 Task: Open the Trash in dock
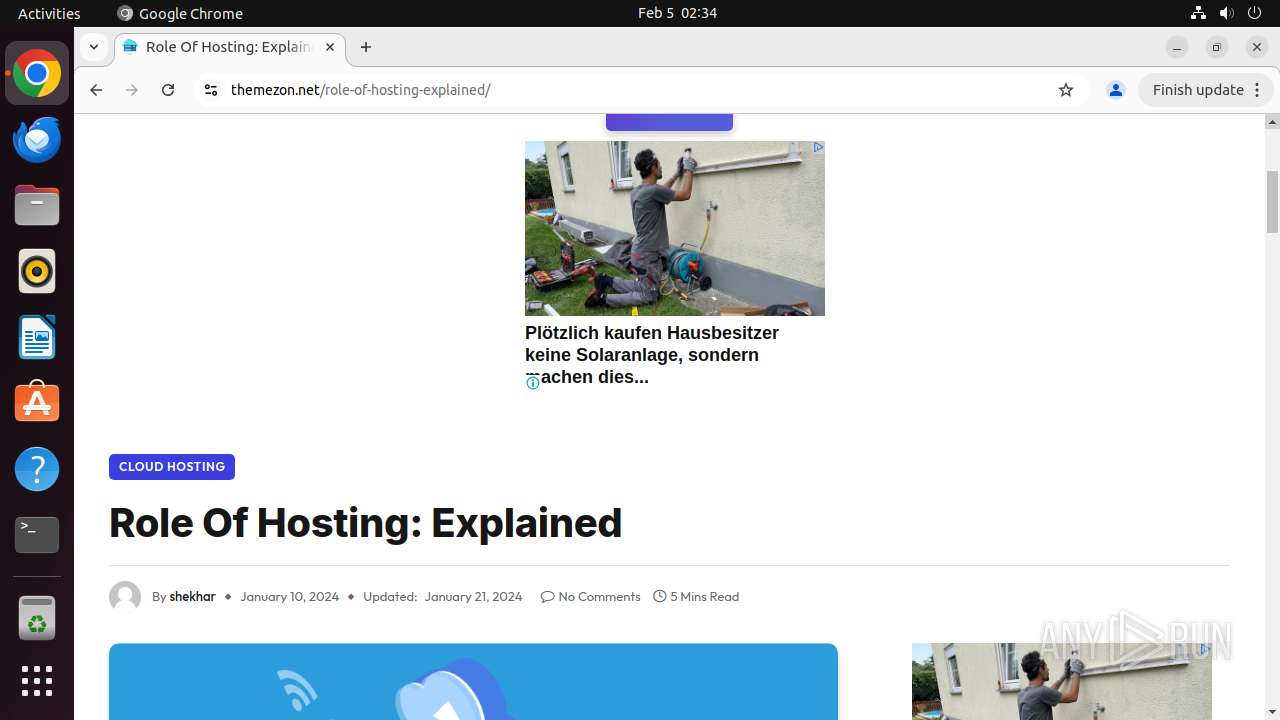37,618
